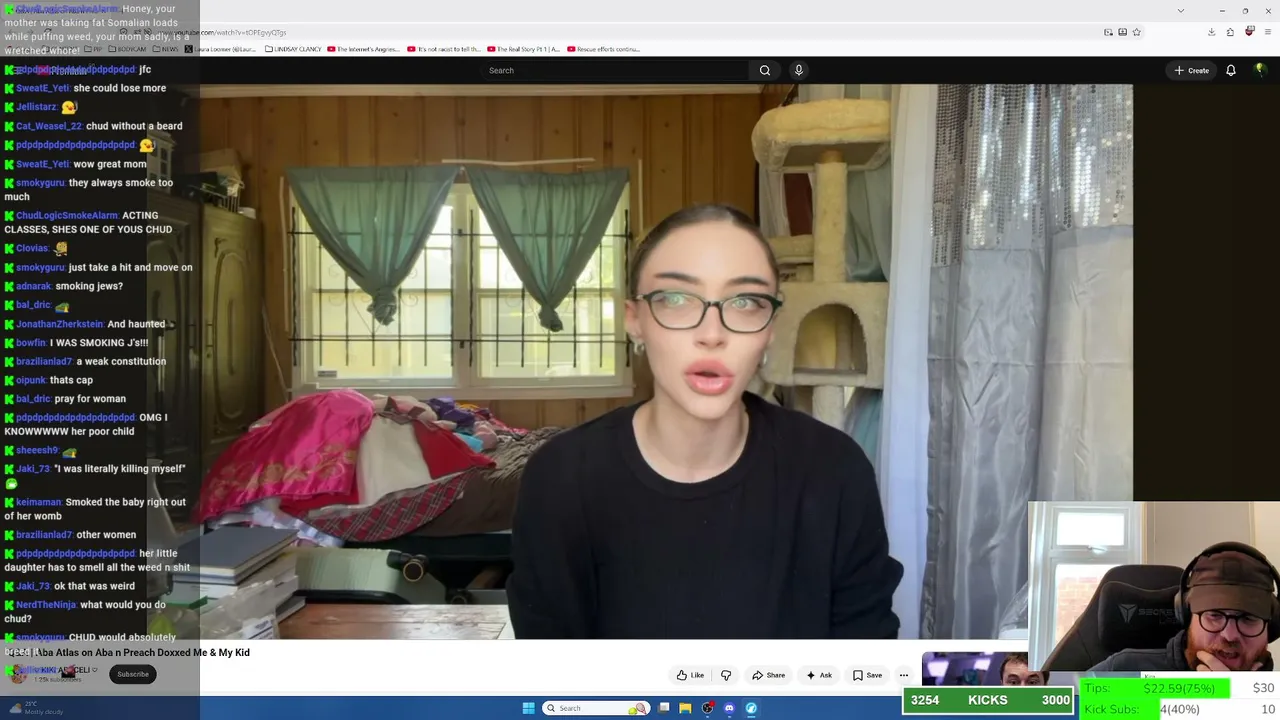Dislike the video with thumbs-down
The height and width of the screenshot is (720, 1280).
tap(726, 675)
